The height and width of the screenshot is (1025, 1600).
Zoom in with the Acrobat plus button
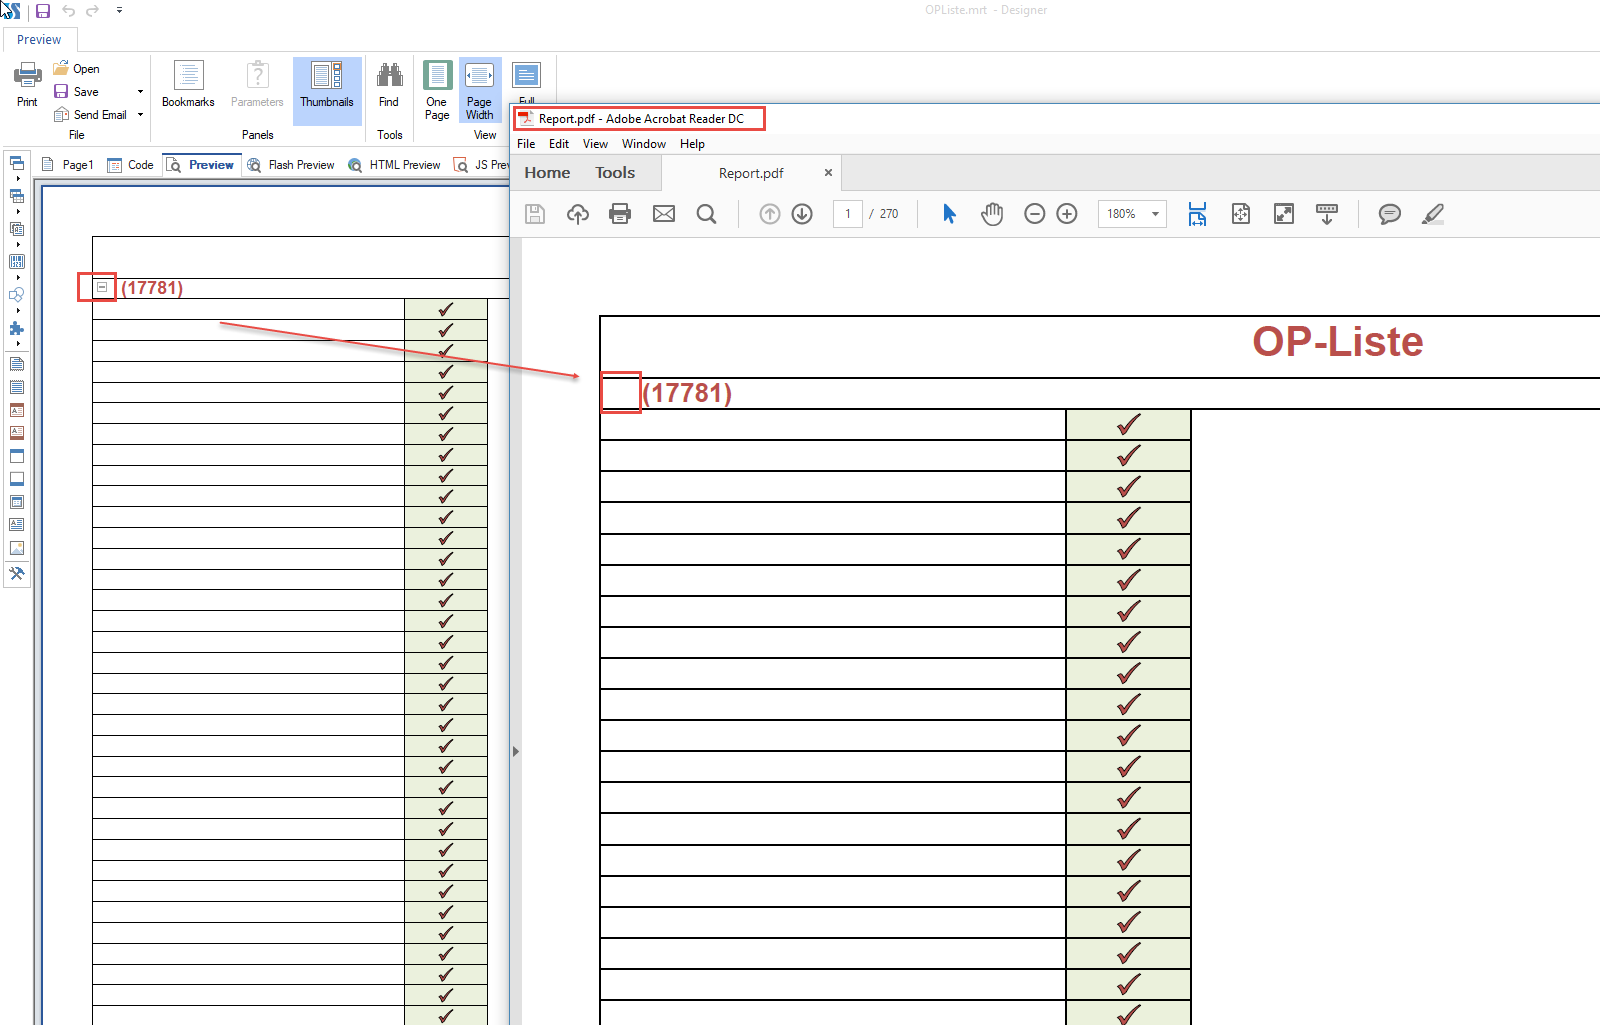[1067, 214]
